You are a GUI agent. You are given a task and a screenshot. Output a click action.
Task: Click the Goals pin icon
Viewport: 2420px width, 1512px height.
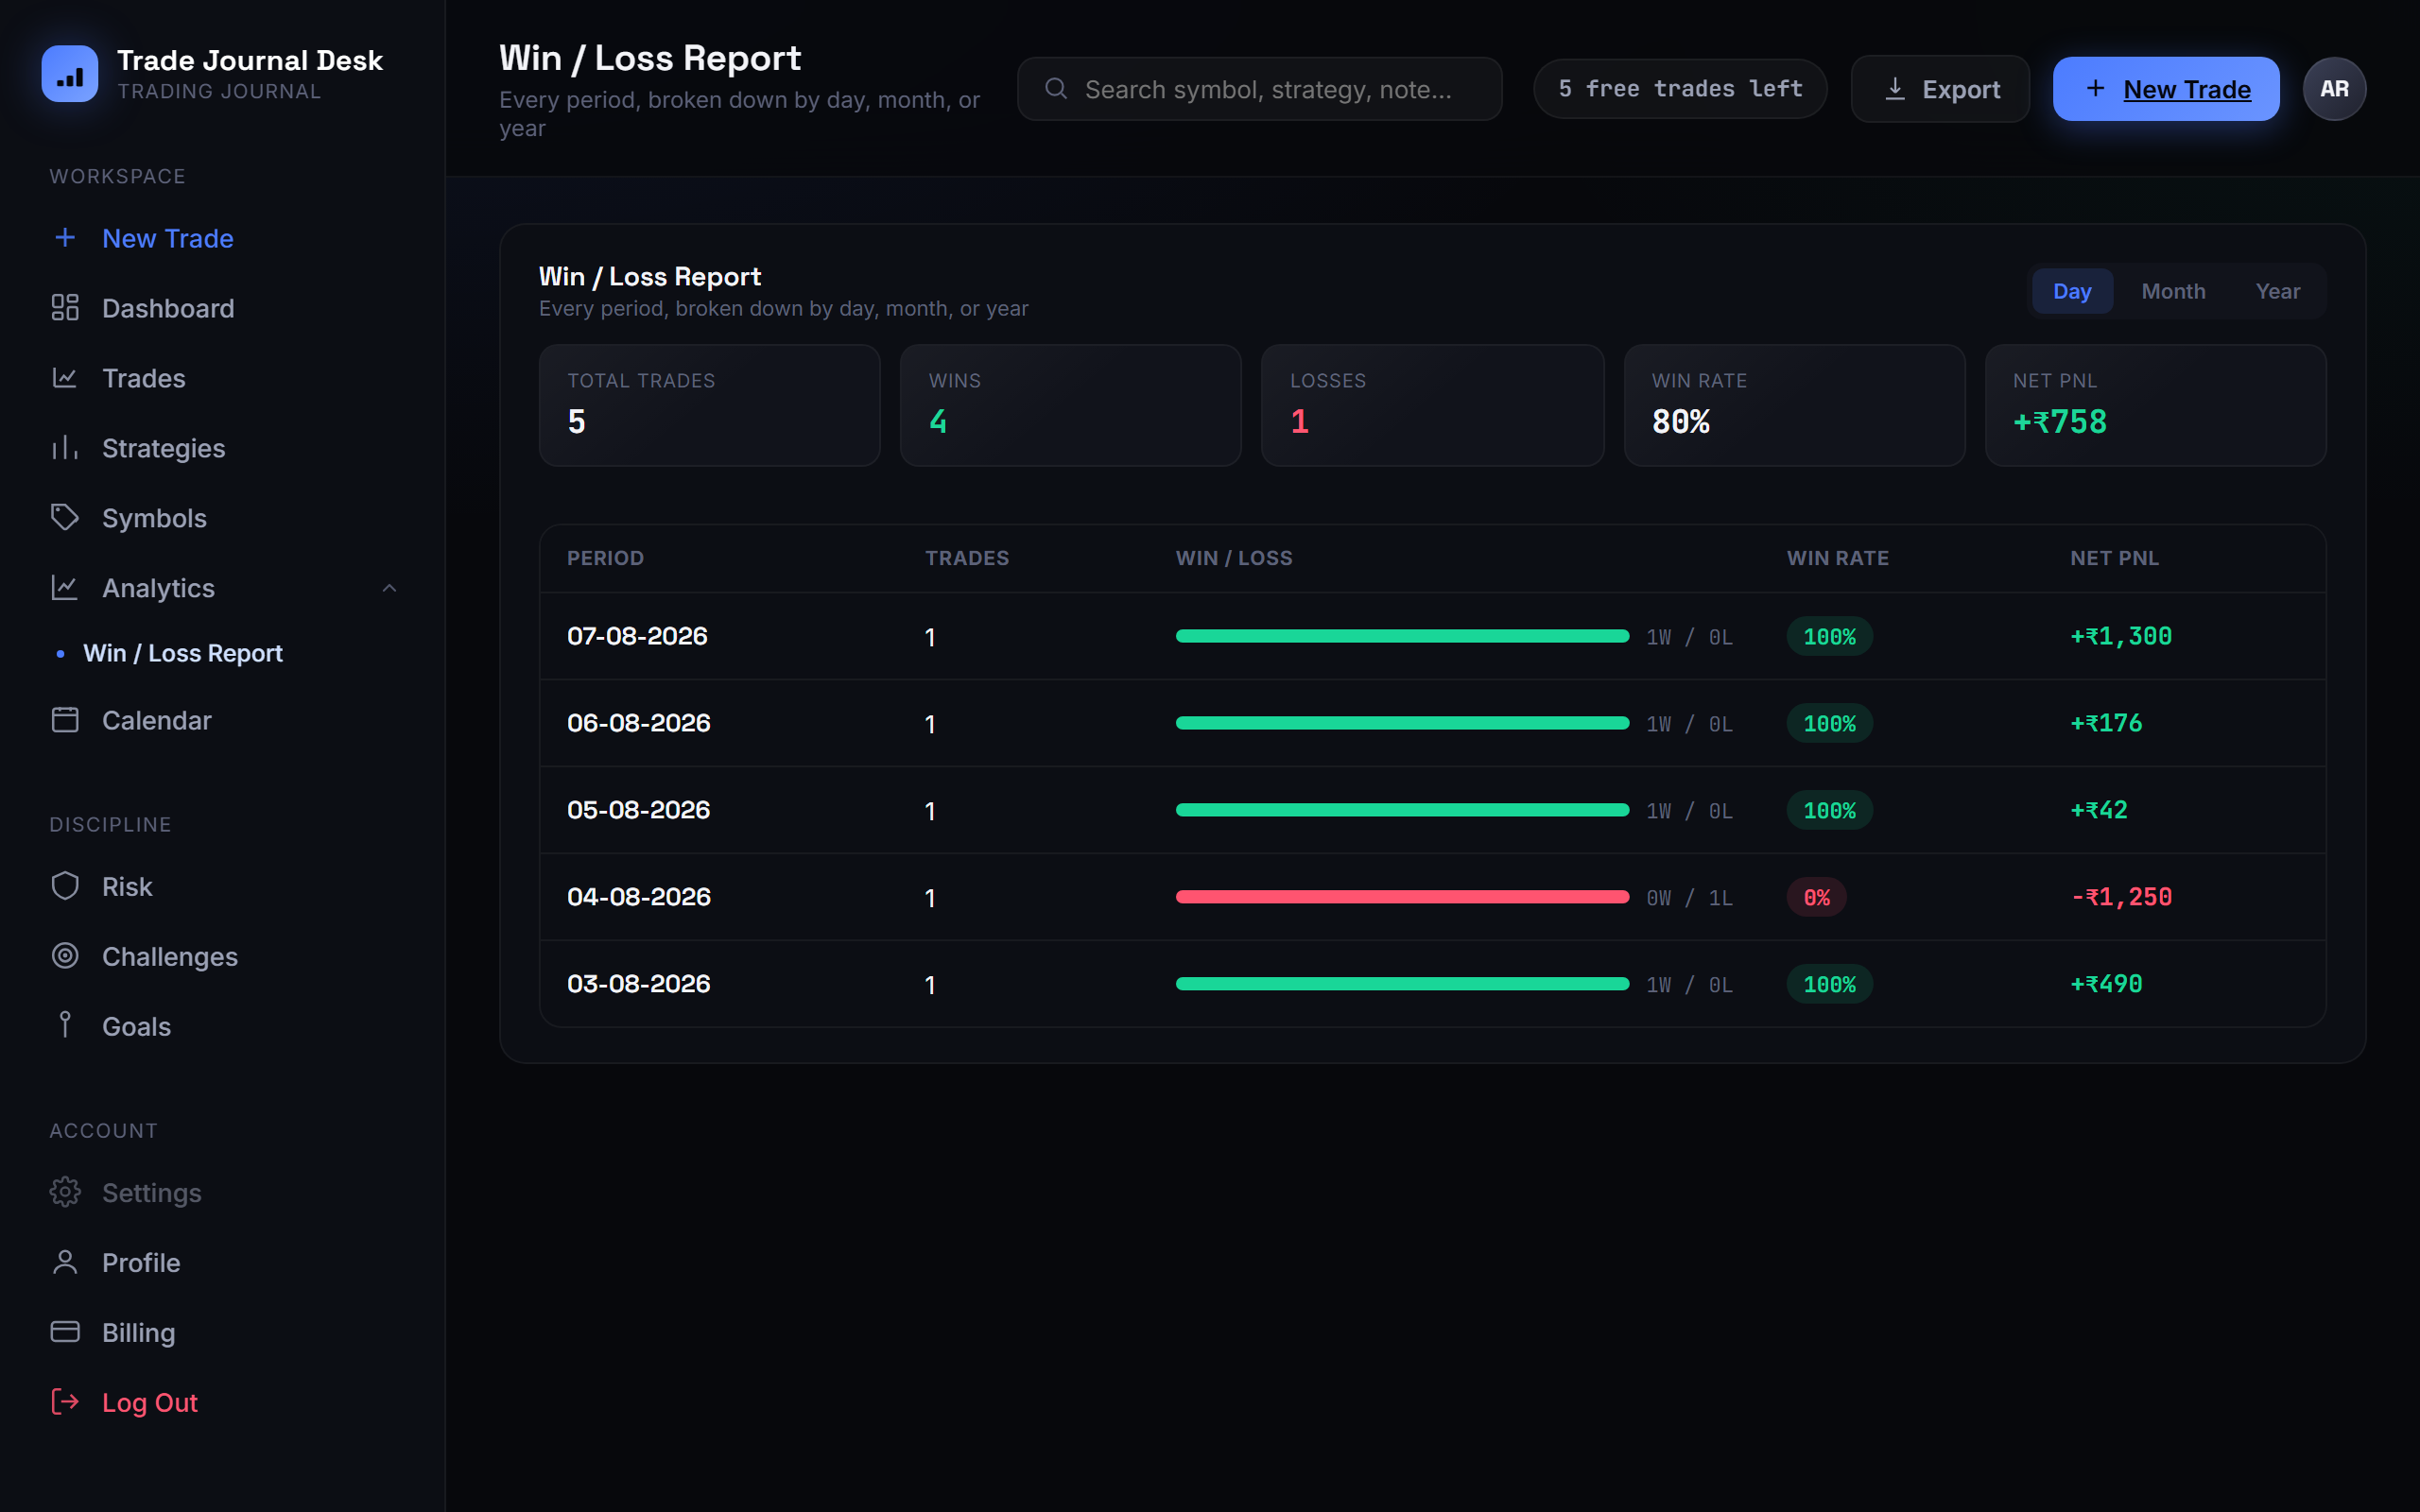[65, 1026]
